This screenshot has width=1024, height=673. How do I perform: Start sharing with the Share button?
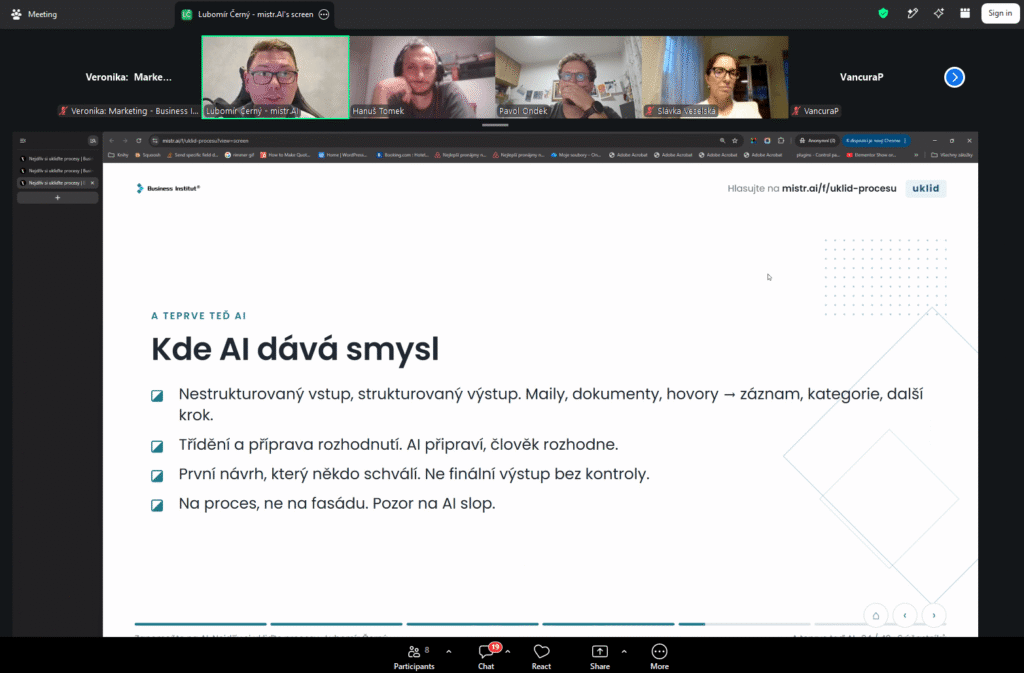point(600,657)
